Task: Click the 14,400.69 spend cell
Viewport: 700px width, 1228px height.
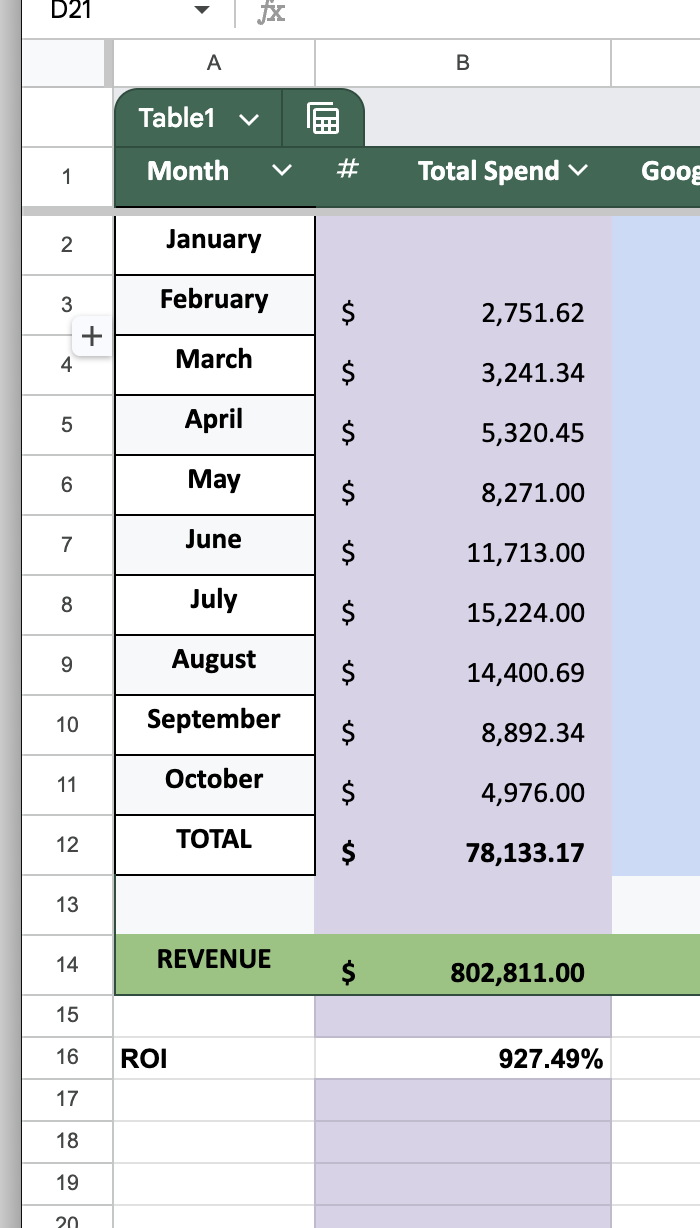Action: click(462, 665)
